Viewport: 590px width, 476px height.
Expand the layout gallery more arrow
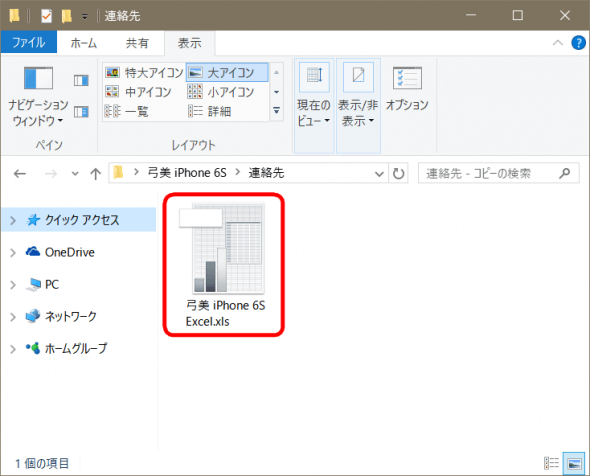(277, 111)
